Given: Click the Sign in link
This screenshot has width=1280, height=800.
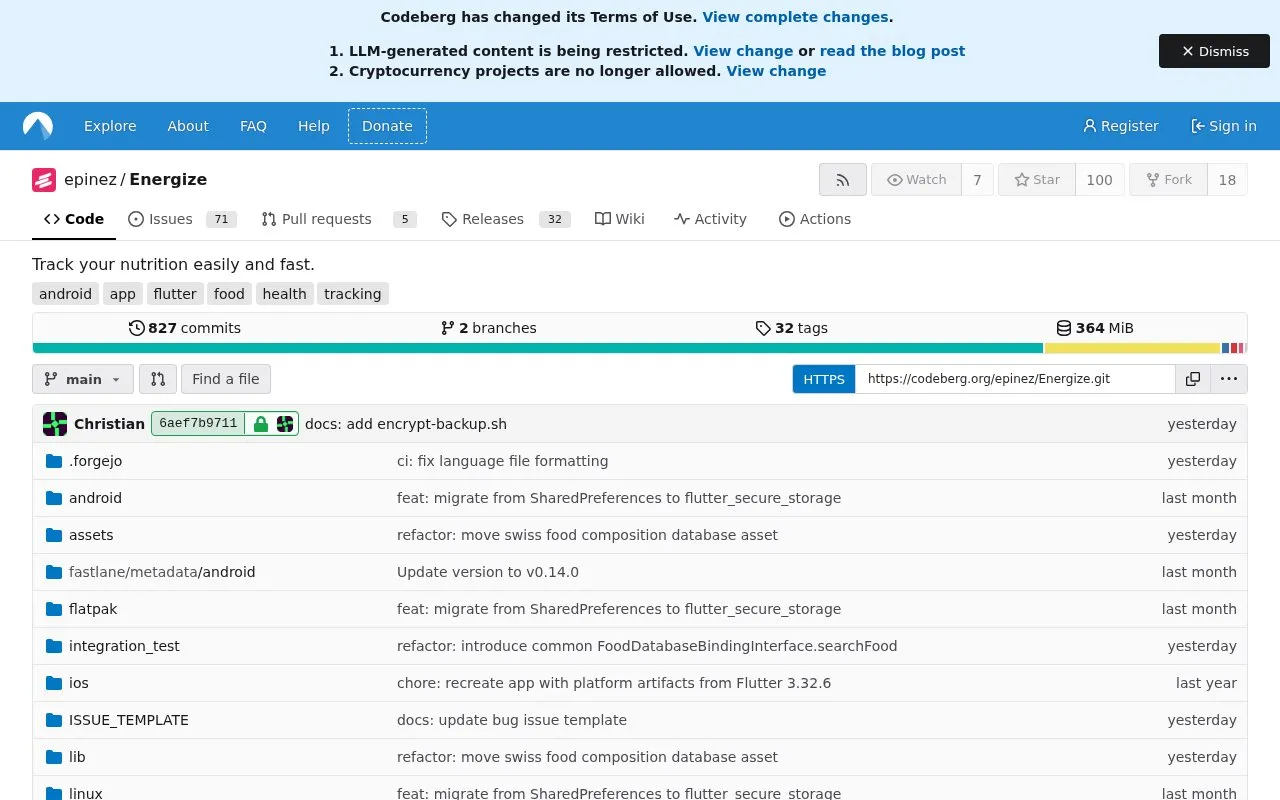Looking at the screenshot, I should click(1224, 126).
